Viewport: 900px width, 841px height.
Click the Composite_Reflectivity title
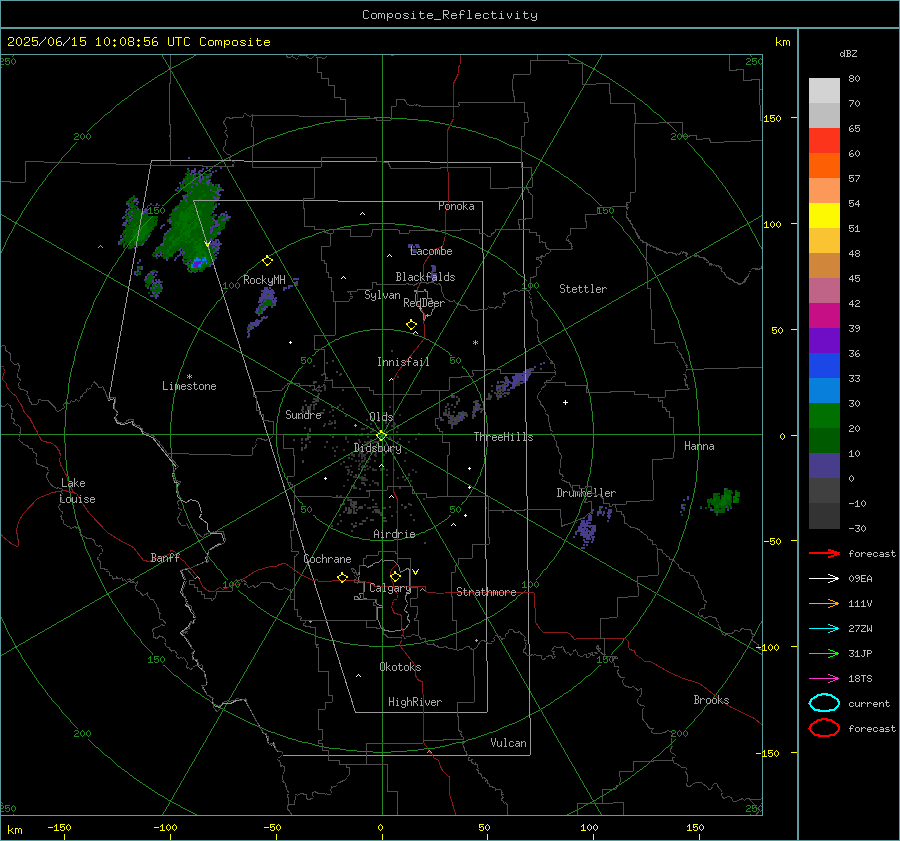[450, 15]
